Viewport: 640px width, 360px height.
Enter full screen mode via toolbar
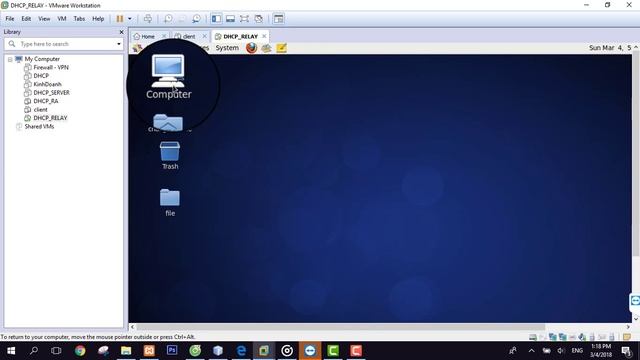(x=244, y=19)
